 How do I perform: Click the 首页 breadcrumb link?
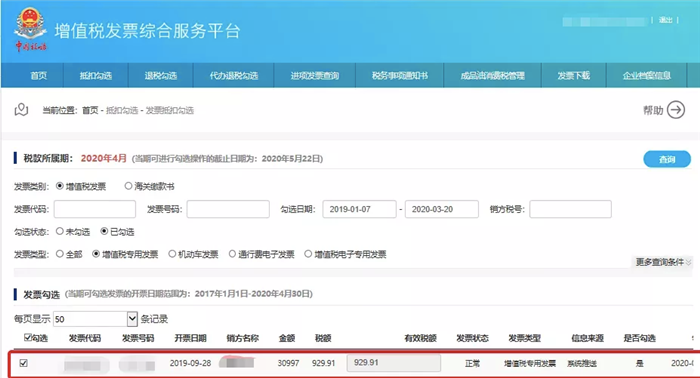(90, 110)
